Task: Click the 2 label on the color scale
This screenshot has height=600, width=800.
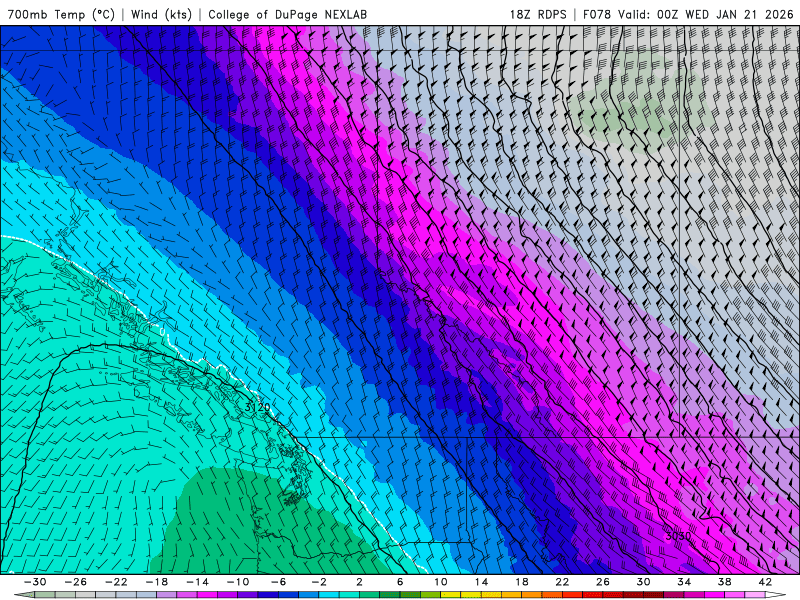Action: pyautogui.click(x=359, y=582)
